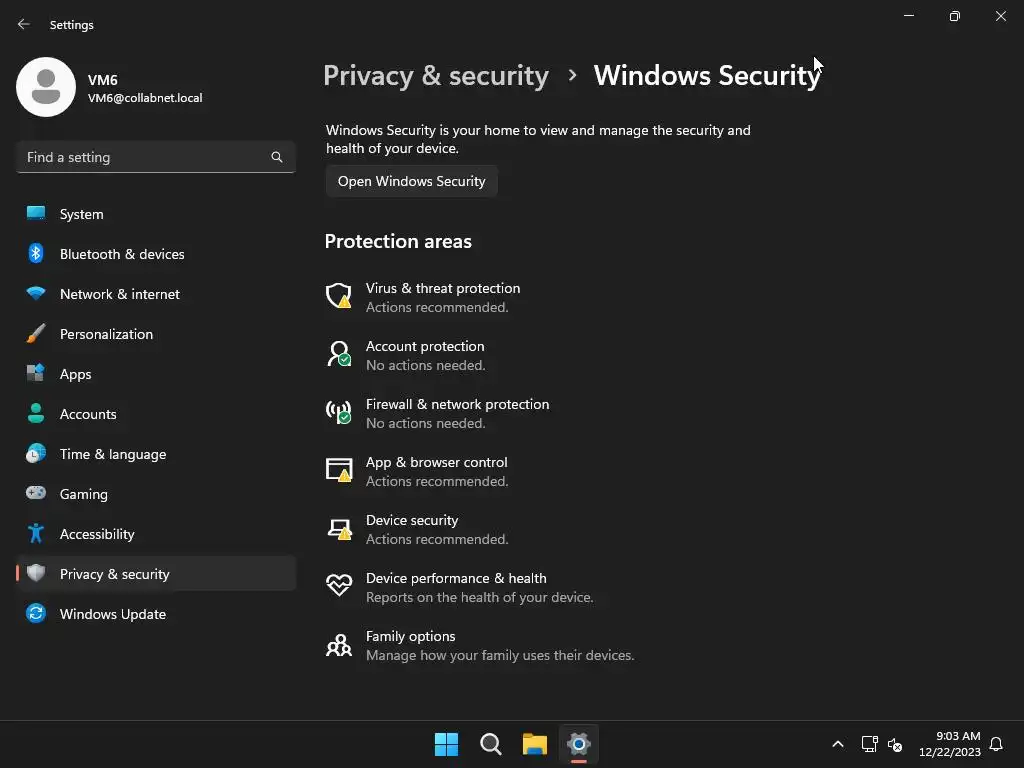Image resolution: width=1024 pixels, height=768 pixels.
Task: Click the Device security laptop icon
Action: click(x=339, y=528)
